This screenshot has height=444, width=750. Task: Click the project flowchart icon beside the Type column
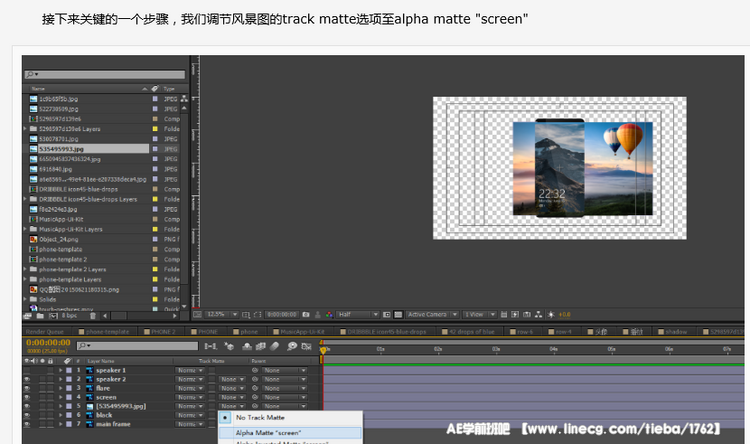click(x=184, y=99)
